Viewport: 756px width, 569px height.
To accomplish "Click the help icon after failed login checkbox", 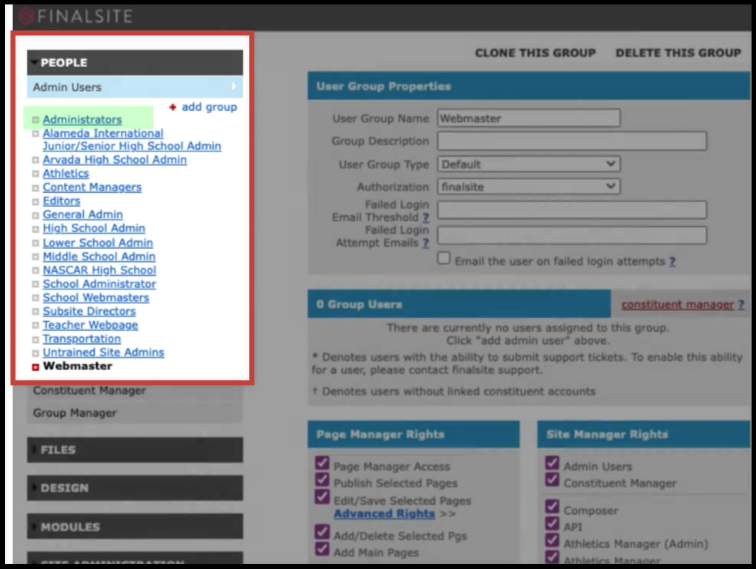I will pyautogui.click(x=672, y=262).
